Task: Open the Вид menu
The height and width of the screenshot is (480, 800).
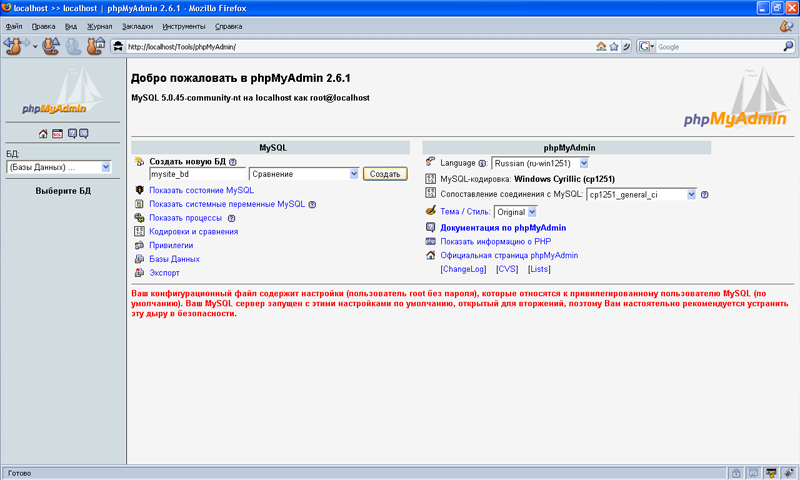Action: point(71,26)
